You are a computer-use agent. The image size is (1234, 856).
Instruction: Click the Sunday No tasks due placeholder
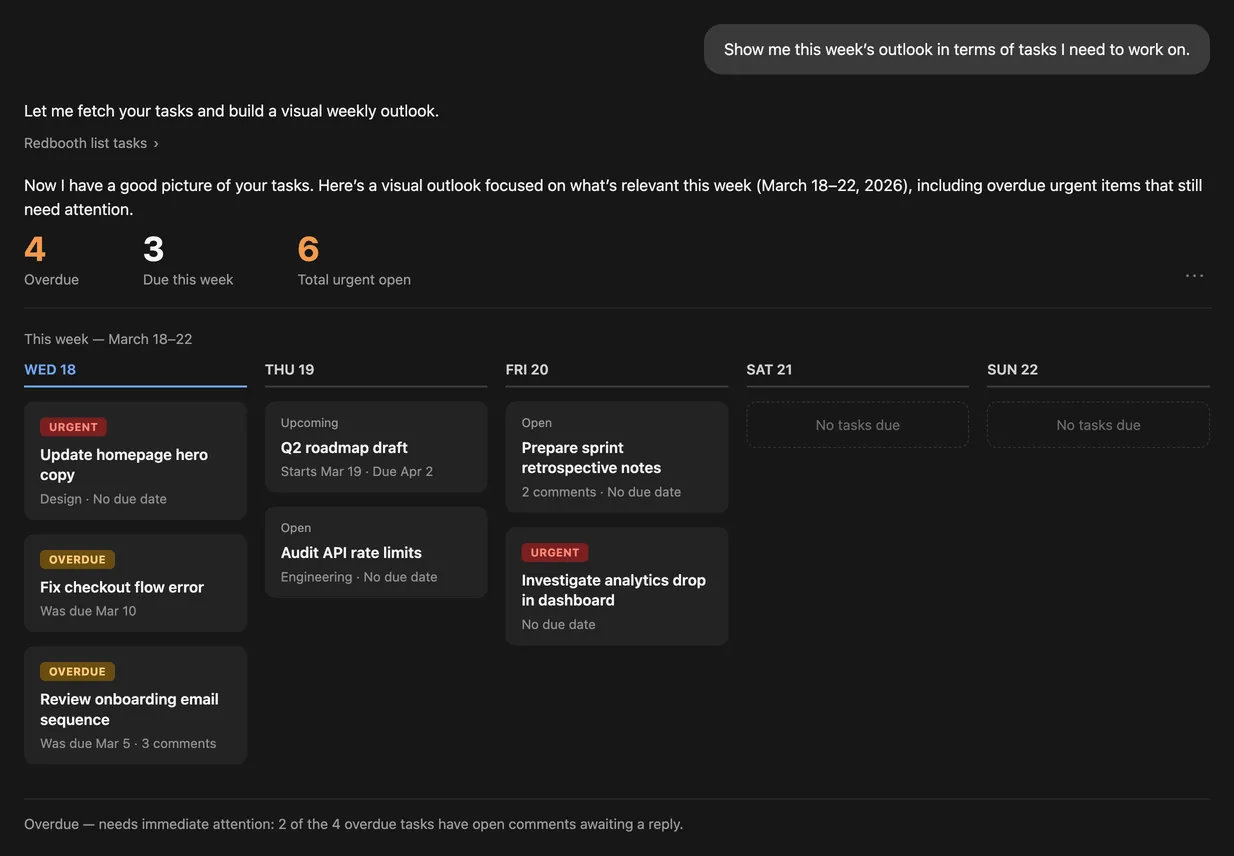1098,425
